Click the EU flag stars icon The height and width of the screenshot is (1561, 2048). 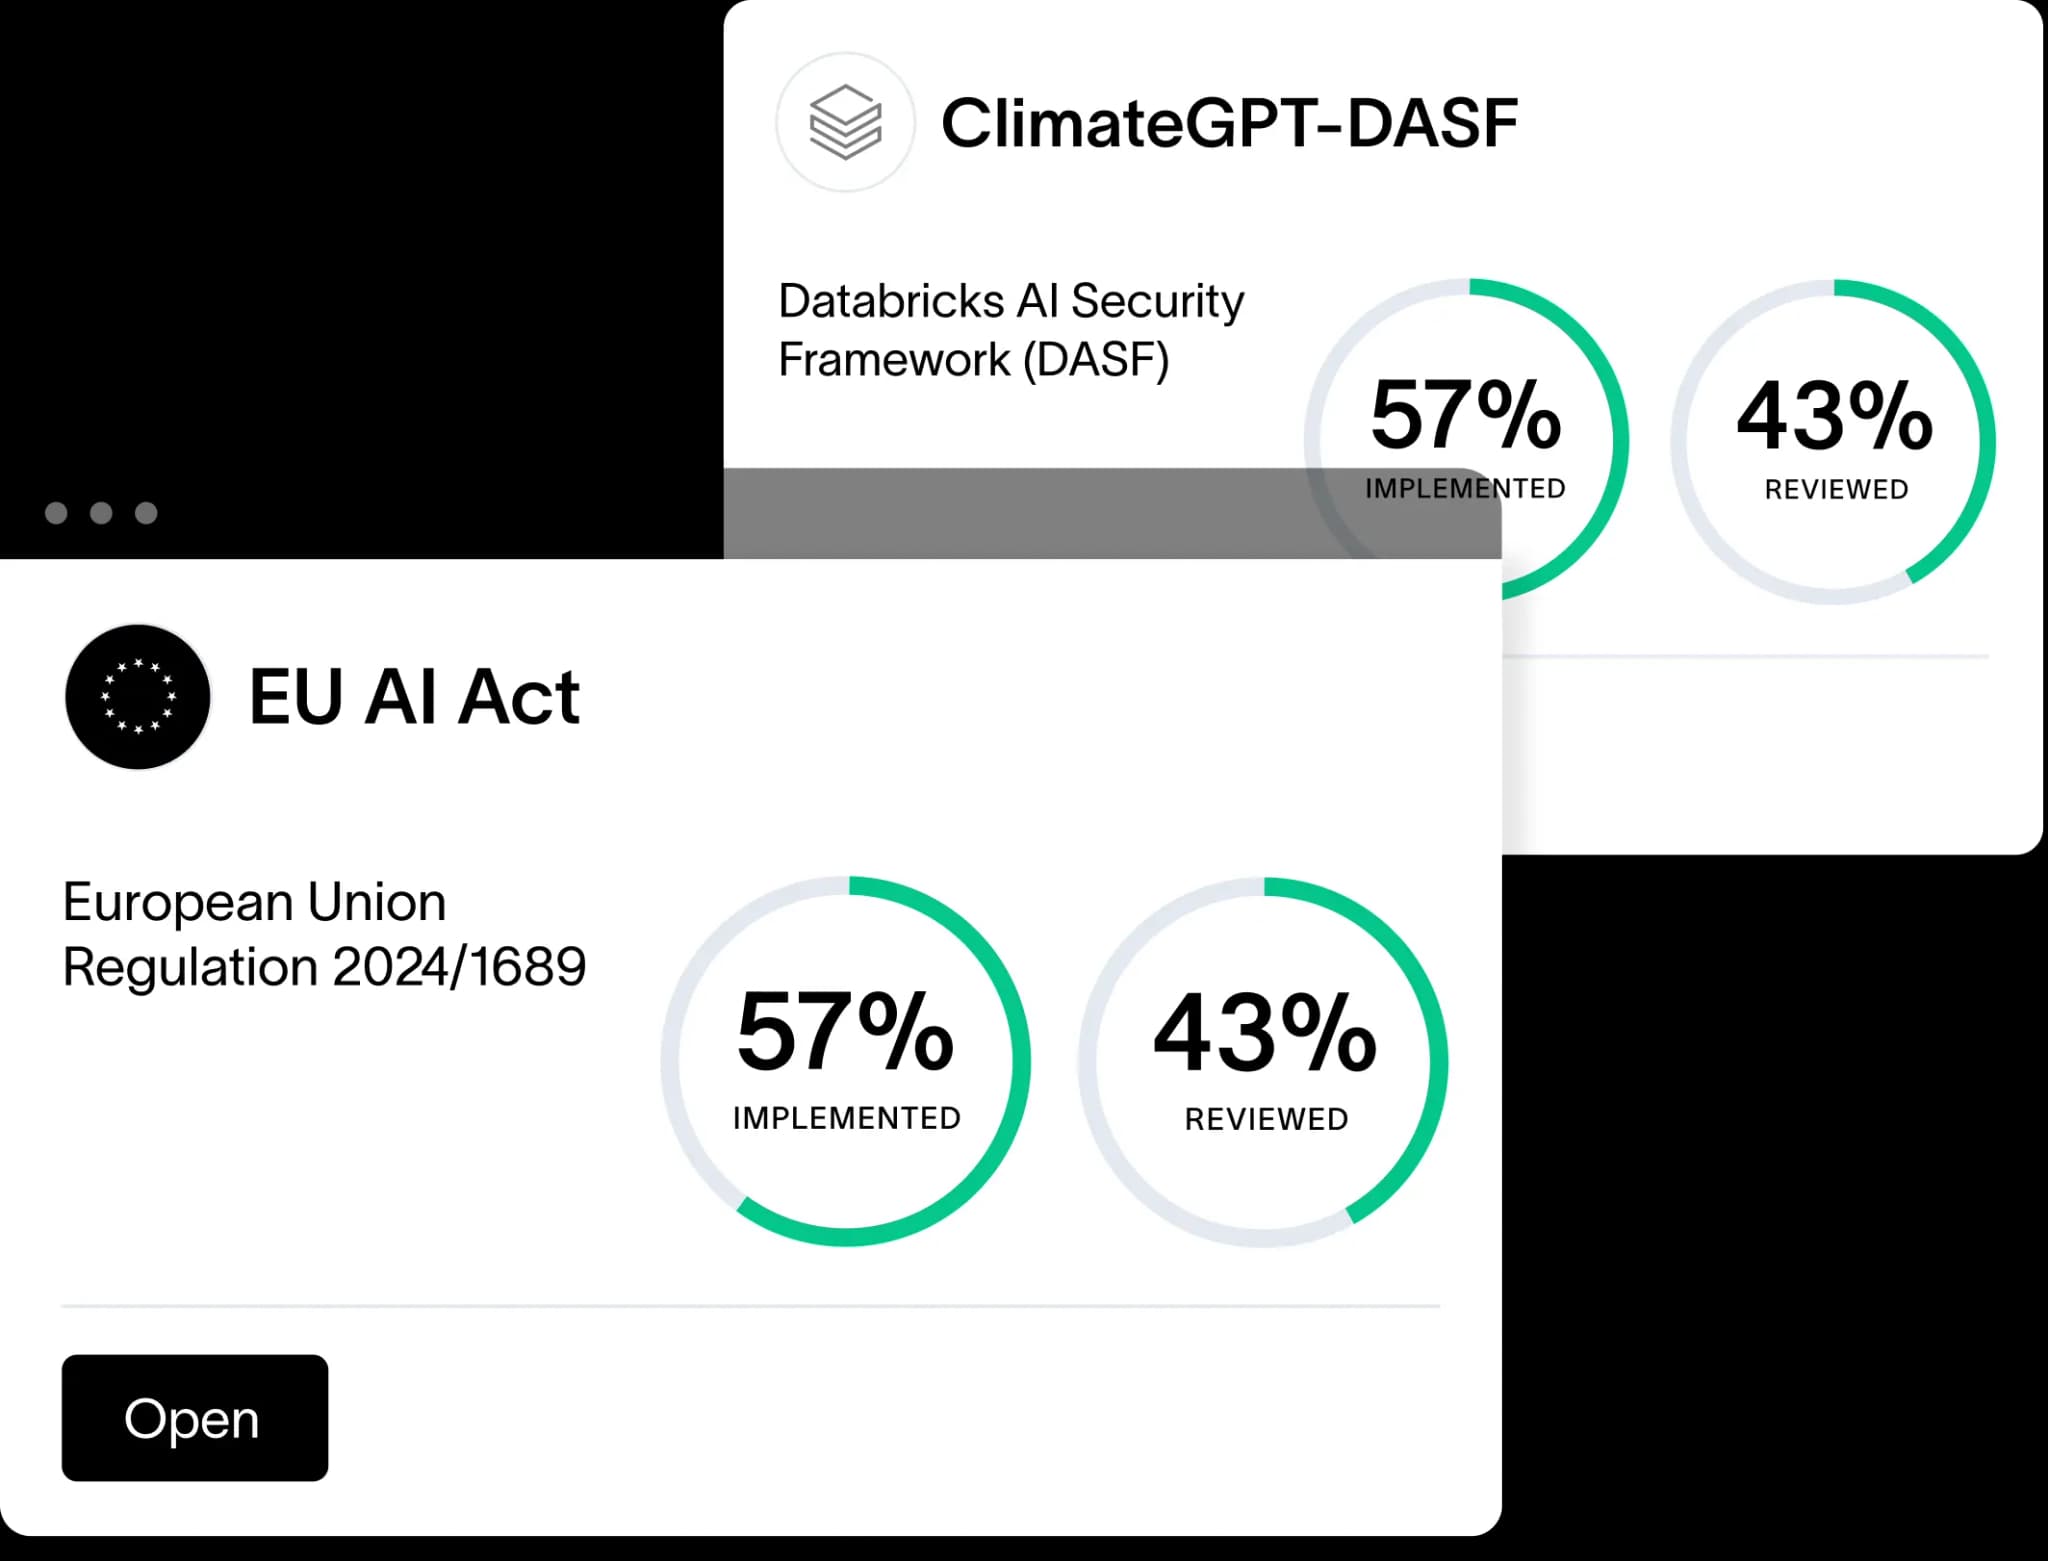pos(138,697)
